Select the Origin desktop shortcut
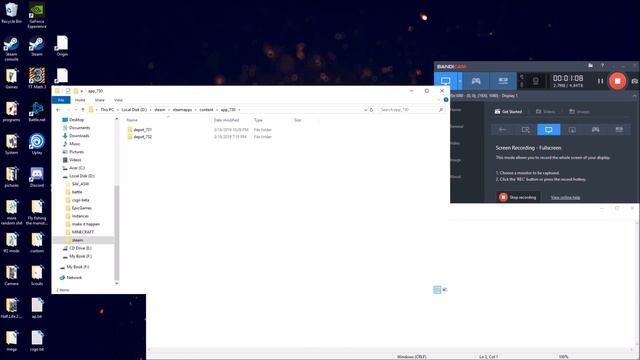This screenshot has width=640, height=360. 62,46
